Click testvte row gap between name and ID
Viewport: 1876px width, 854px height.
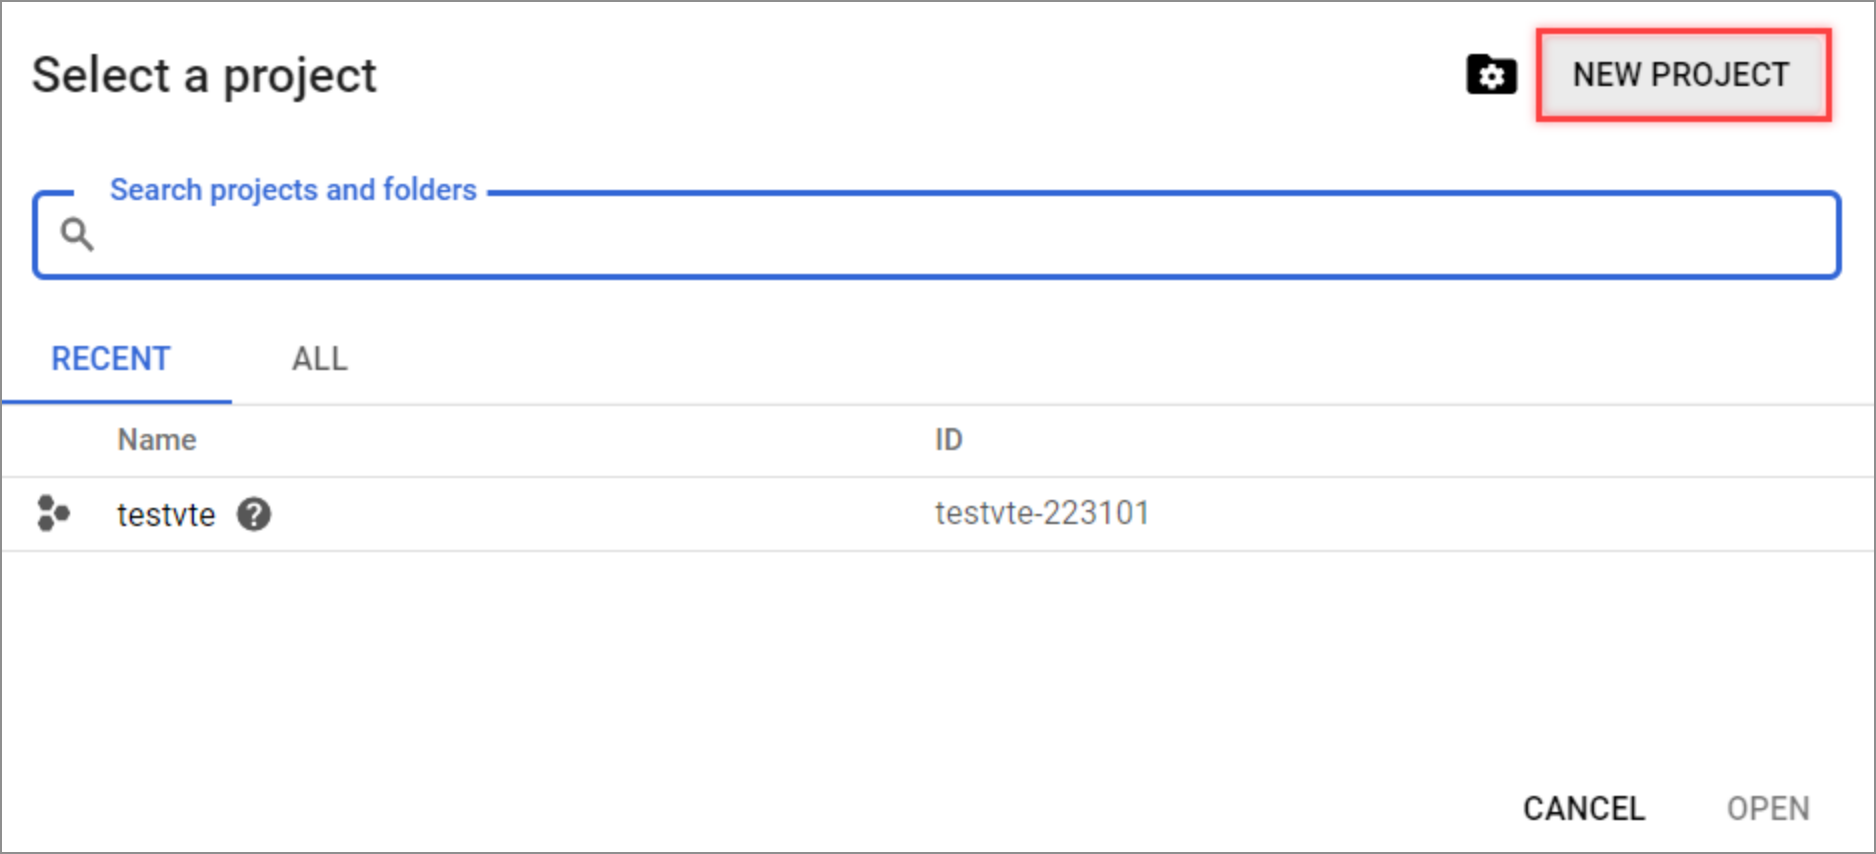point(600,514)
